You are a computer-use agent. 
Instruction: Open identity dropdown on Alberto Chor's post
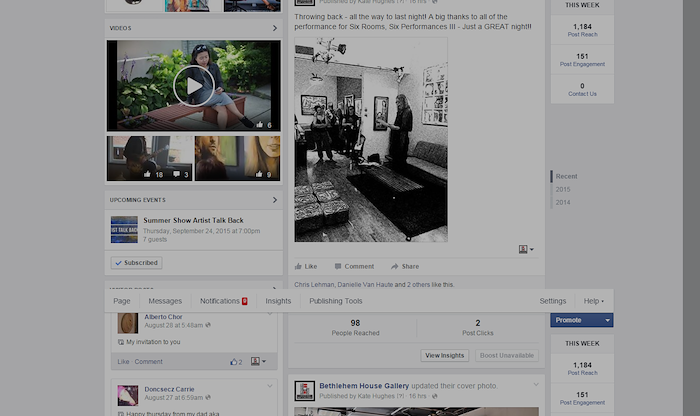pos(258,361)
